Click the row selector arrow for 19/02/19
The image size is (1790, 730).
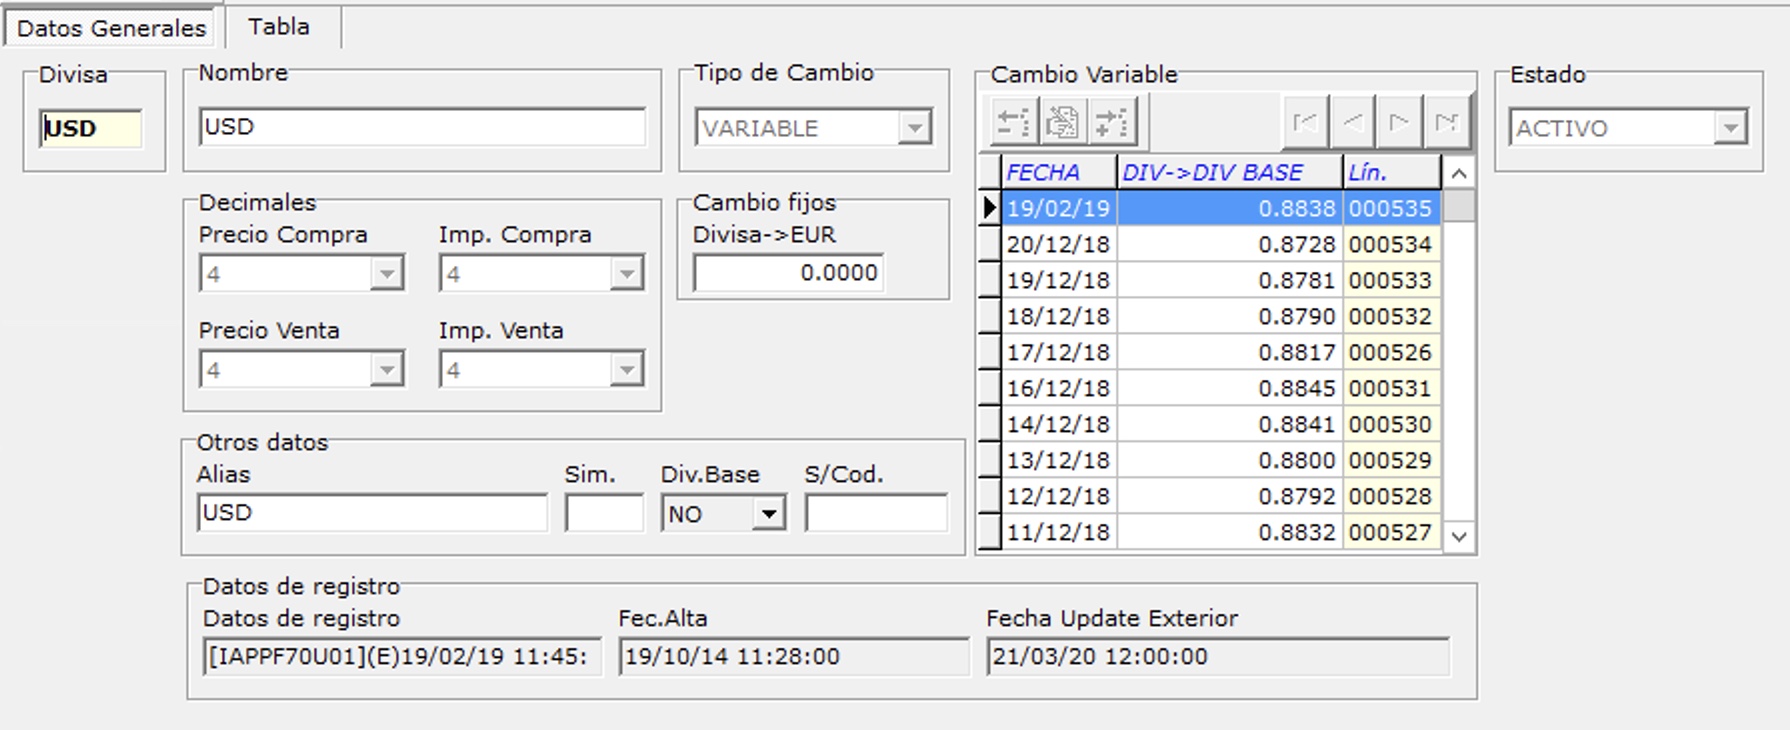click(989, 208)
